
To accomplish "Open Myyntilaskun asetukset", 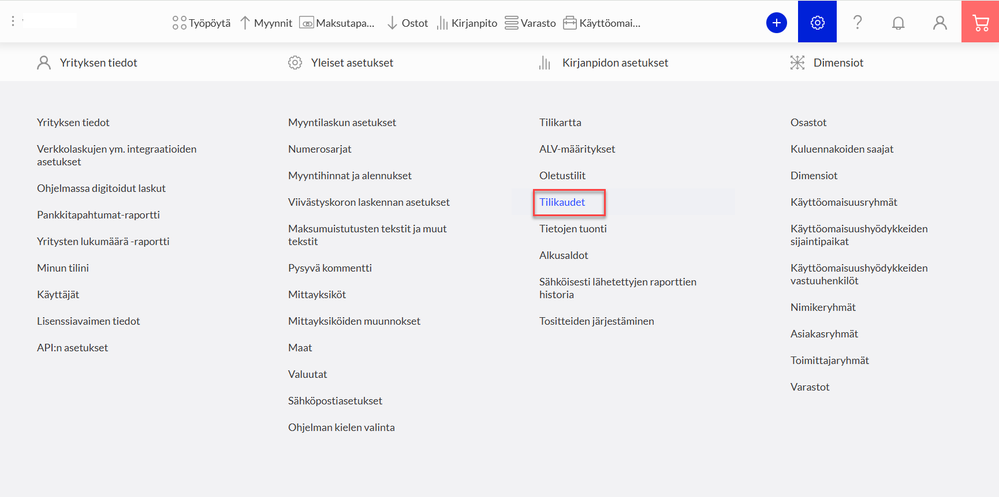I will [x=342, y=122].
